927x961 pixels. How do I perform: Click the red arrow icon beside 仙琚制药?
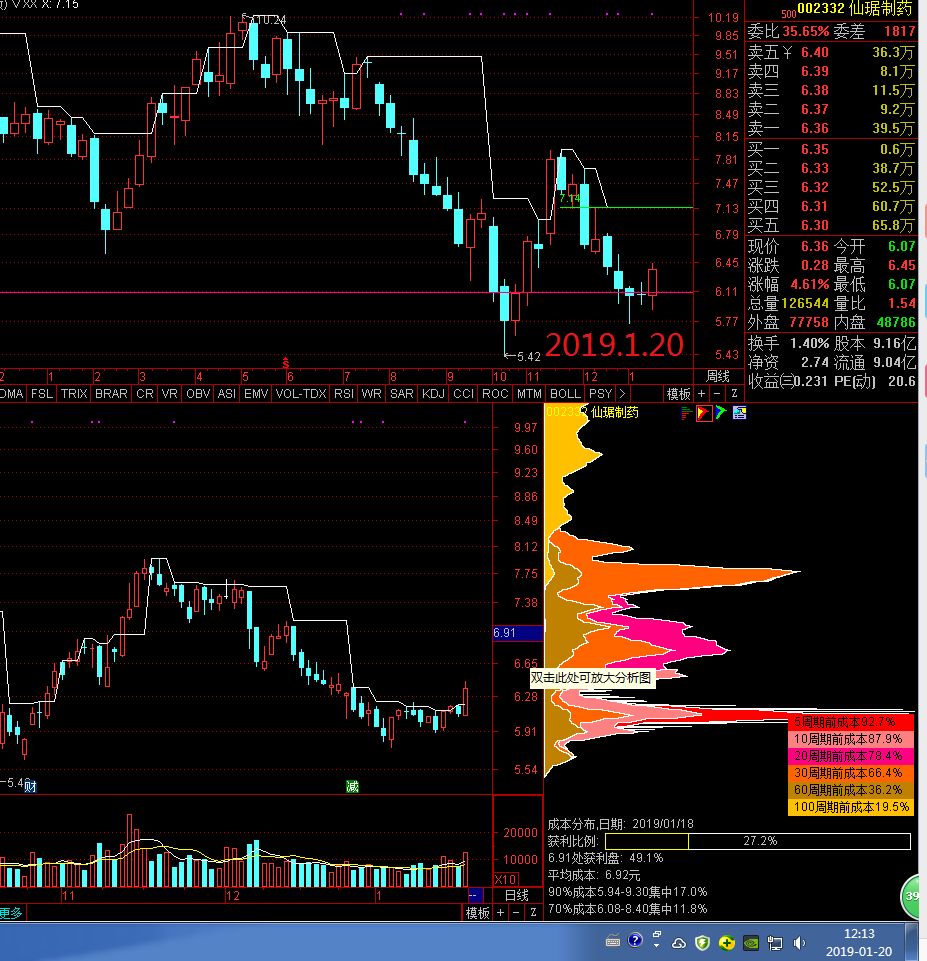703,413
